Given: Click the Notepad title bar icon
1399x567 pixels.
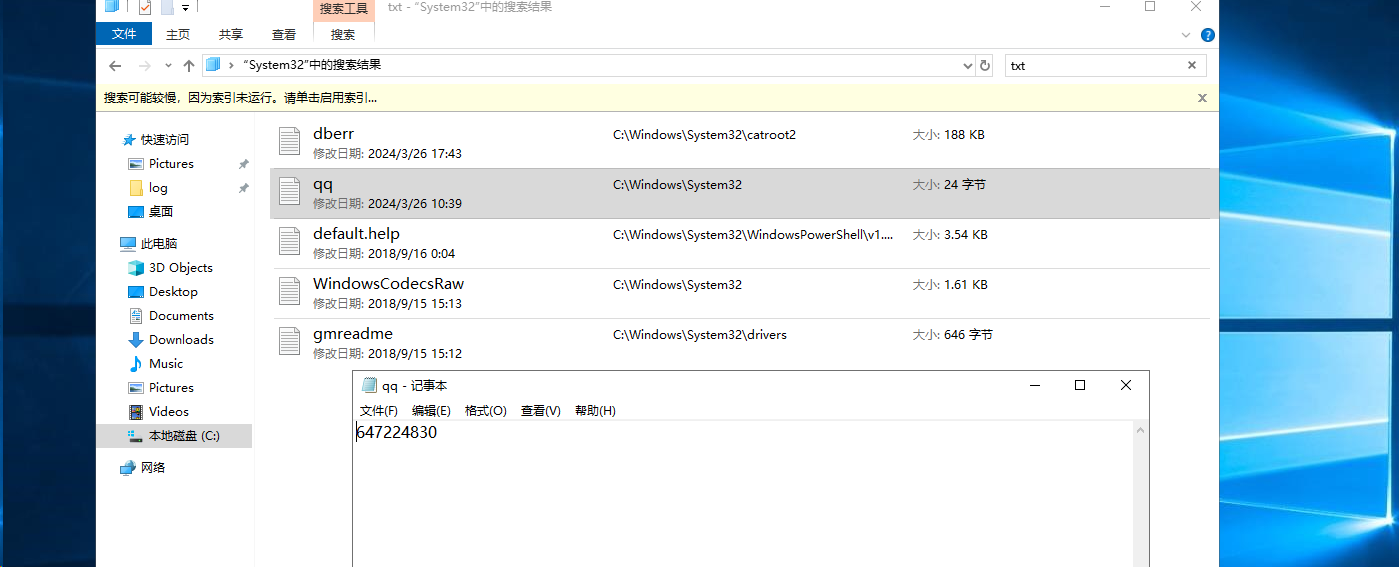Looking at the screenshot, I should [x=369, y=386].
